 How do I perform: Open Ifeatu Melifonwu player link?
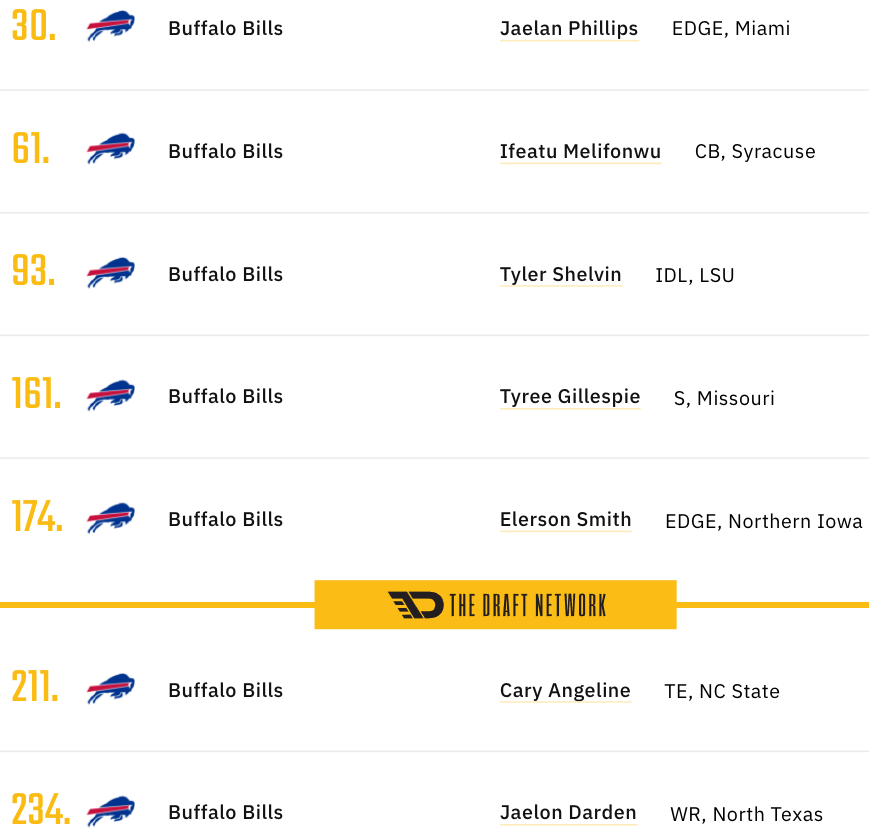pos(580,151)
